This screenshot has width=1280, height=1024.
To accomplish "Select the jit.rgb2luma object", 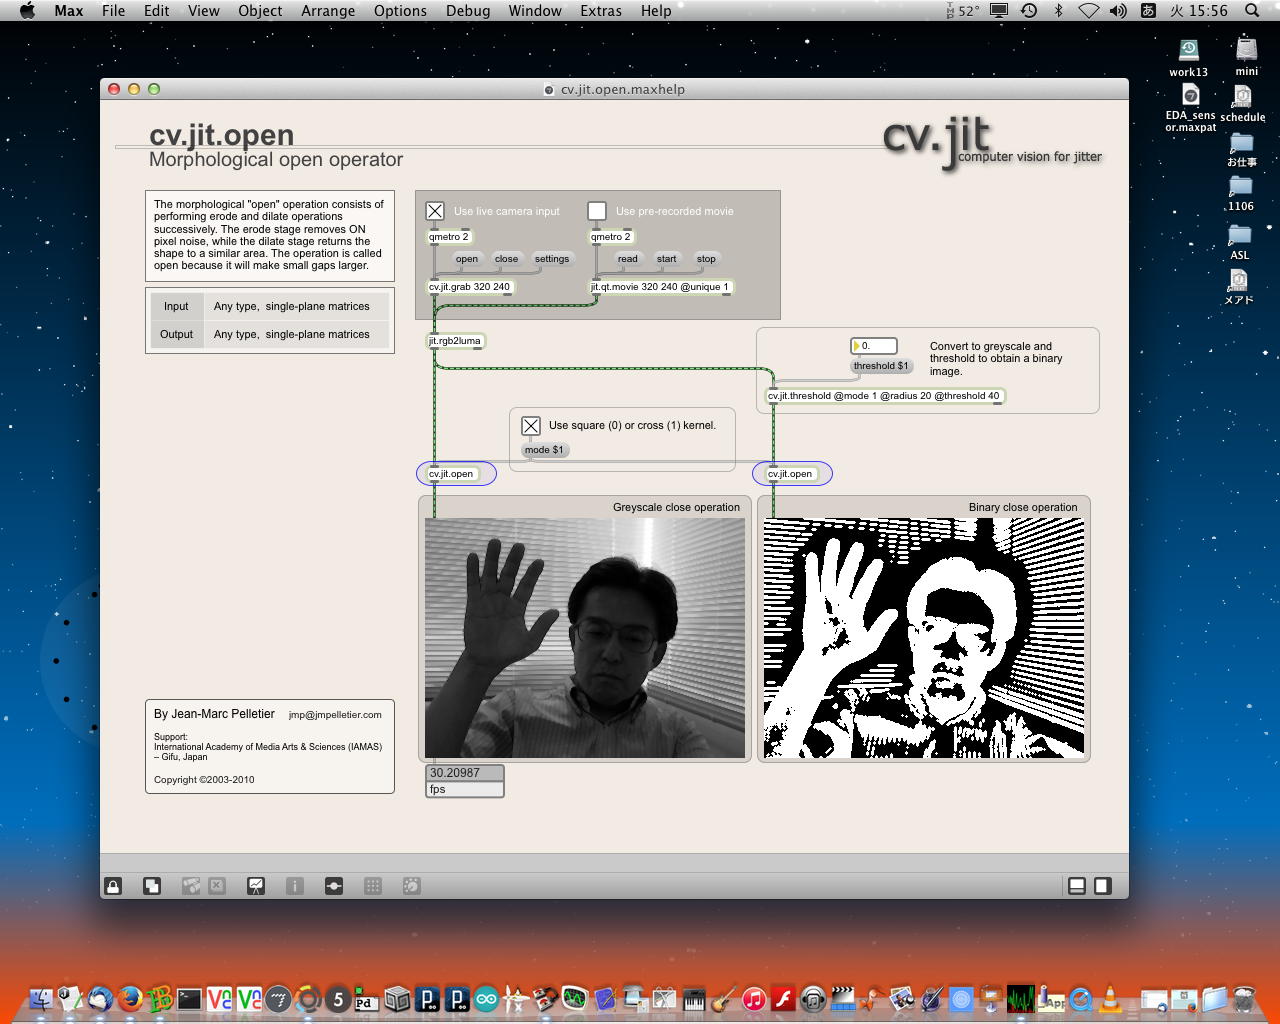I will [456, 341].
